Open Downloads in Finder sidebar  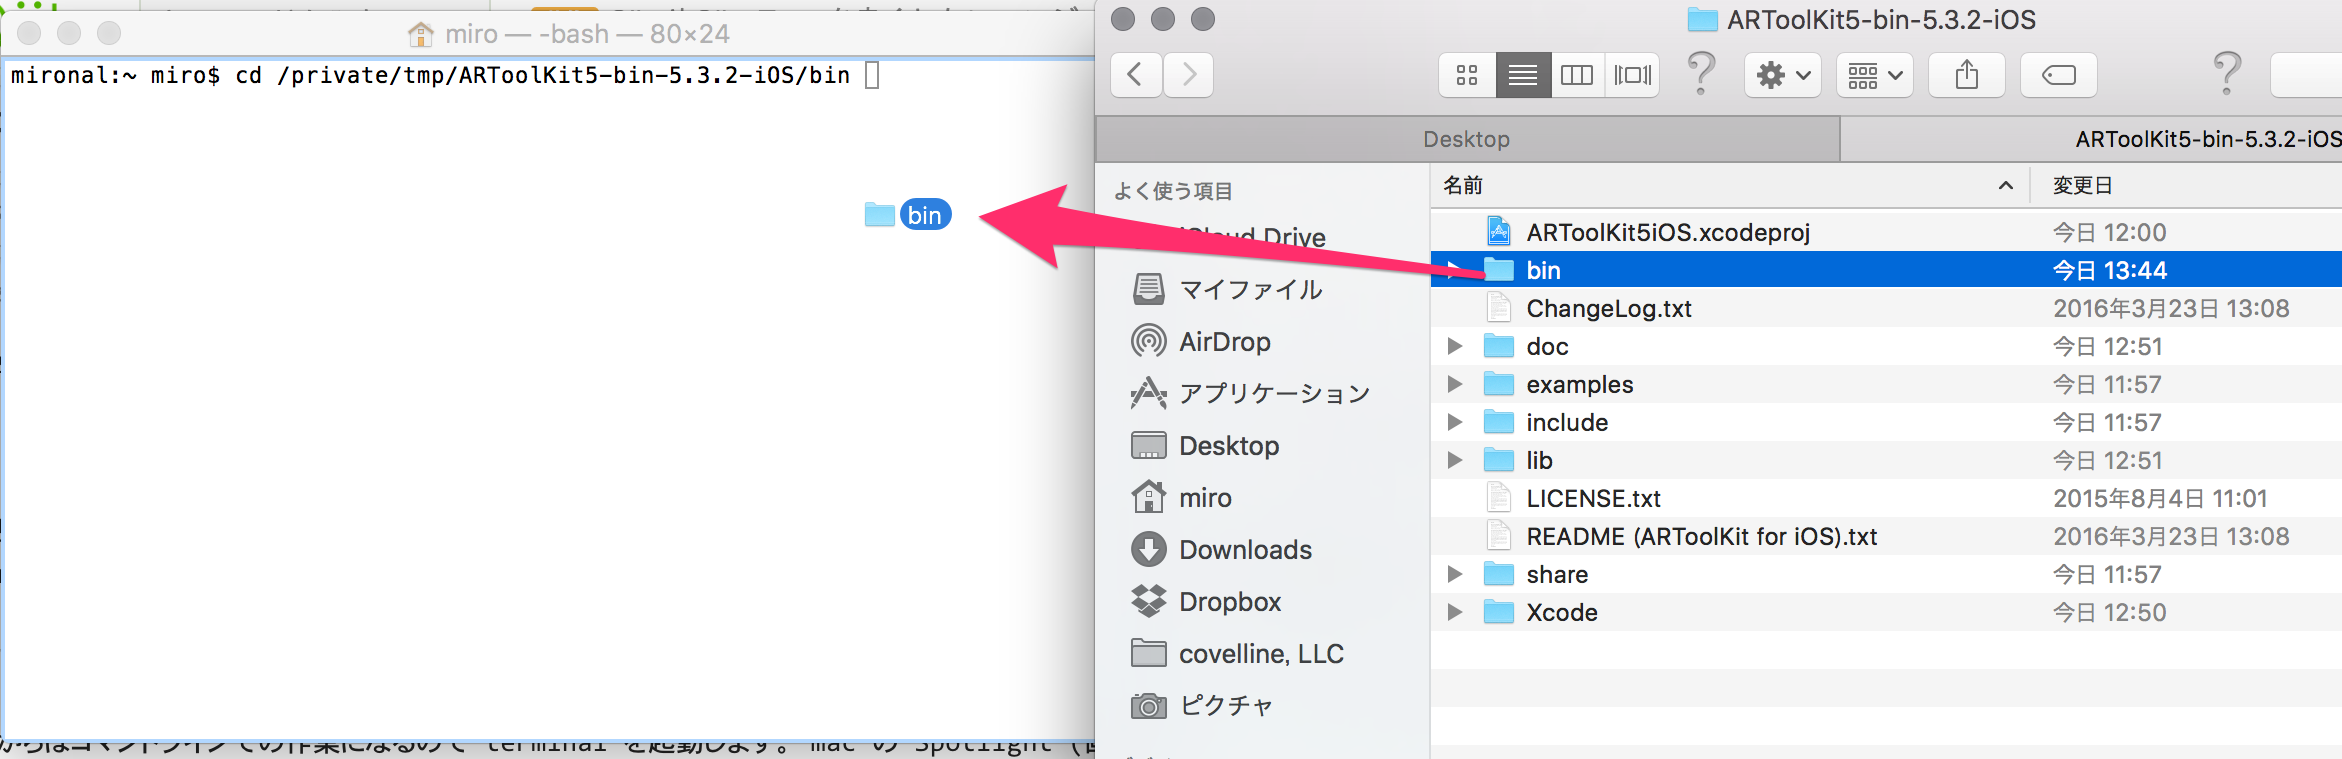click(x=1245, y=550)
